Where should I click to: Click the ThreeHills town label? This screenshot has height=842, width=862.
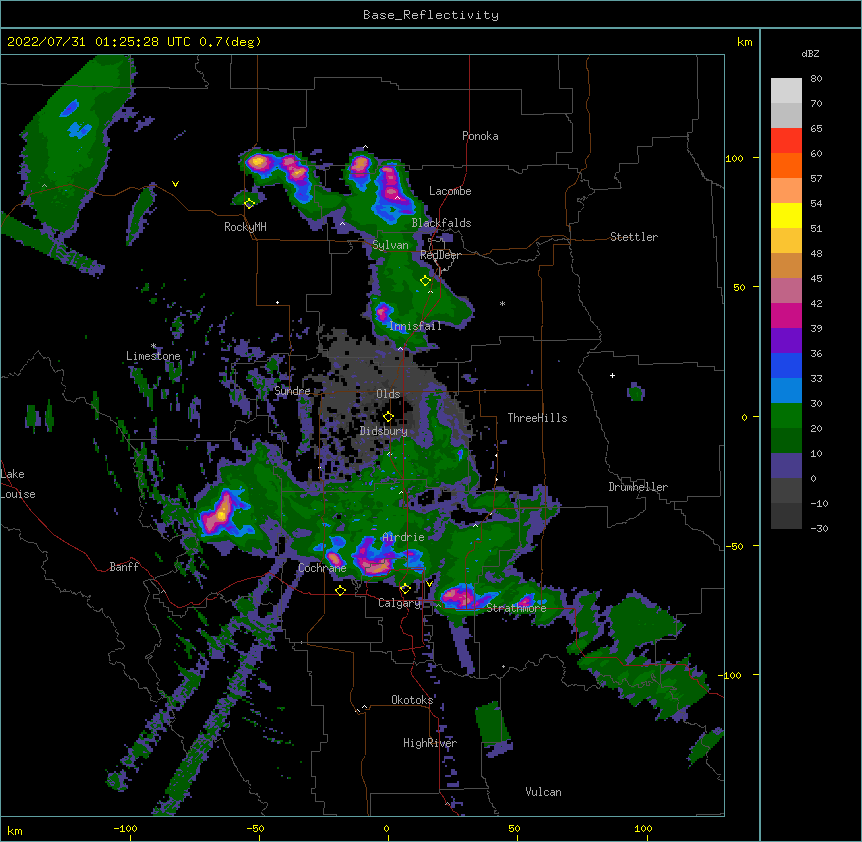click(x=537, y=418)
